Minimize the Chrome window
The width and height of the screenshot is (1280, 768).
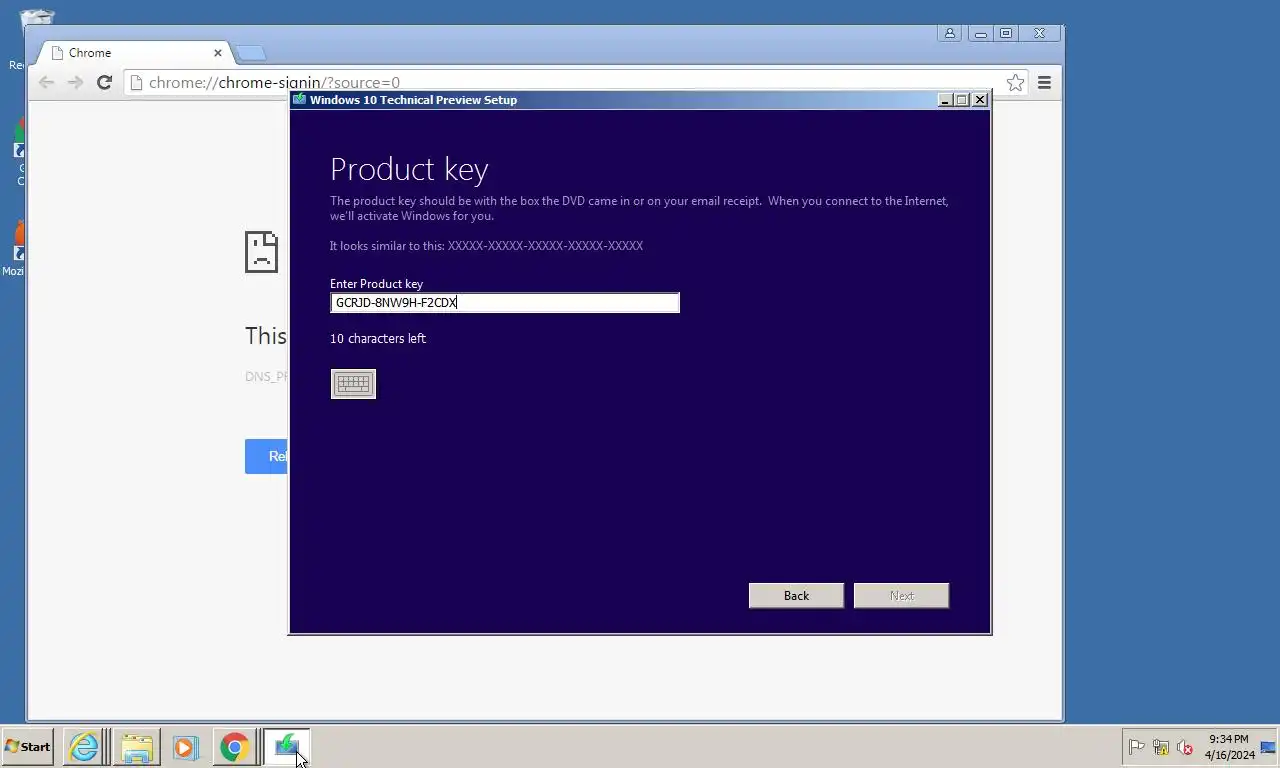[x=981, y=33]
